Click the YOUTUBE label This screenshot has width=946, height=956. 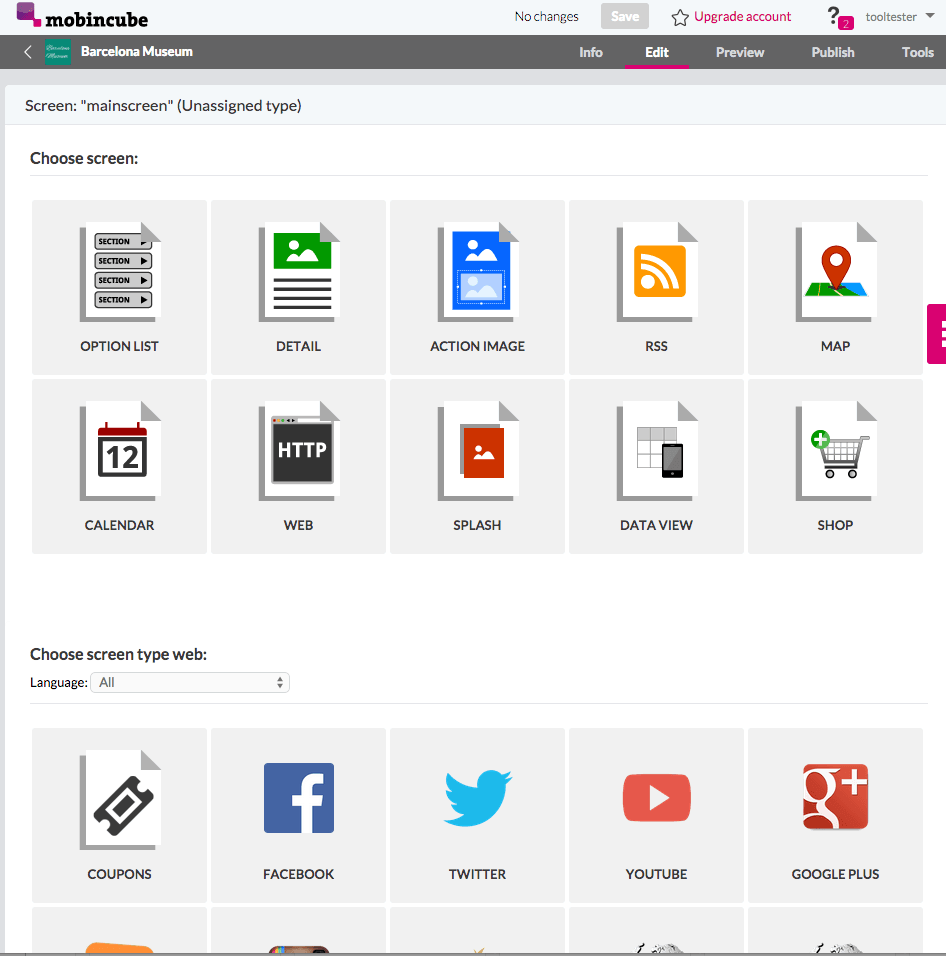coord(656,874)
